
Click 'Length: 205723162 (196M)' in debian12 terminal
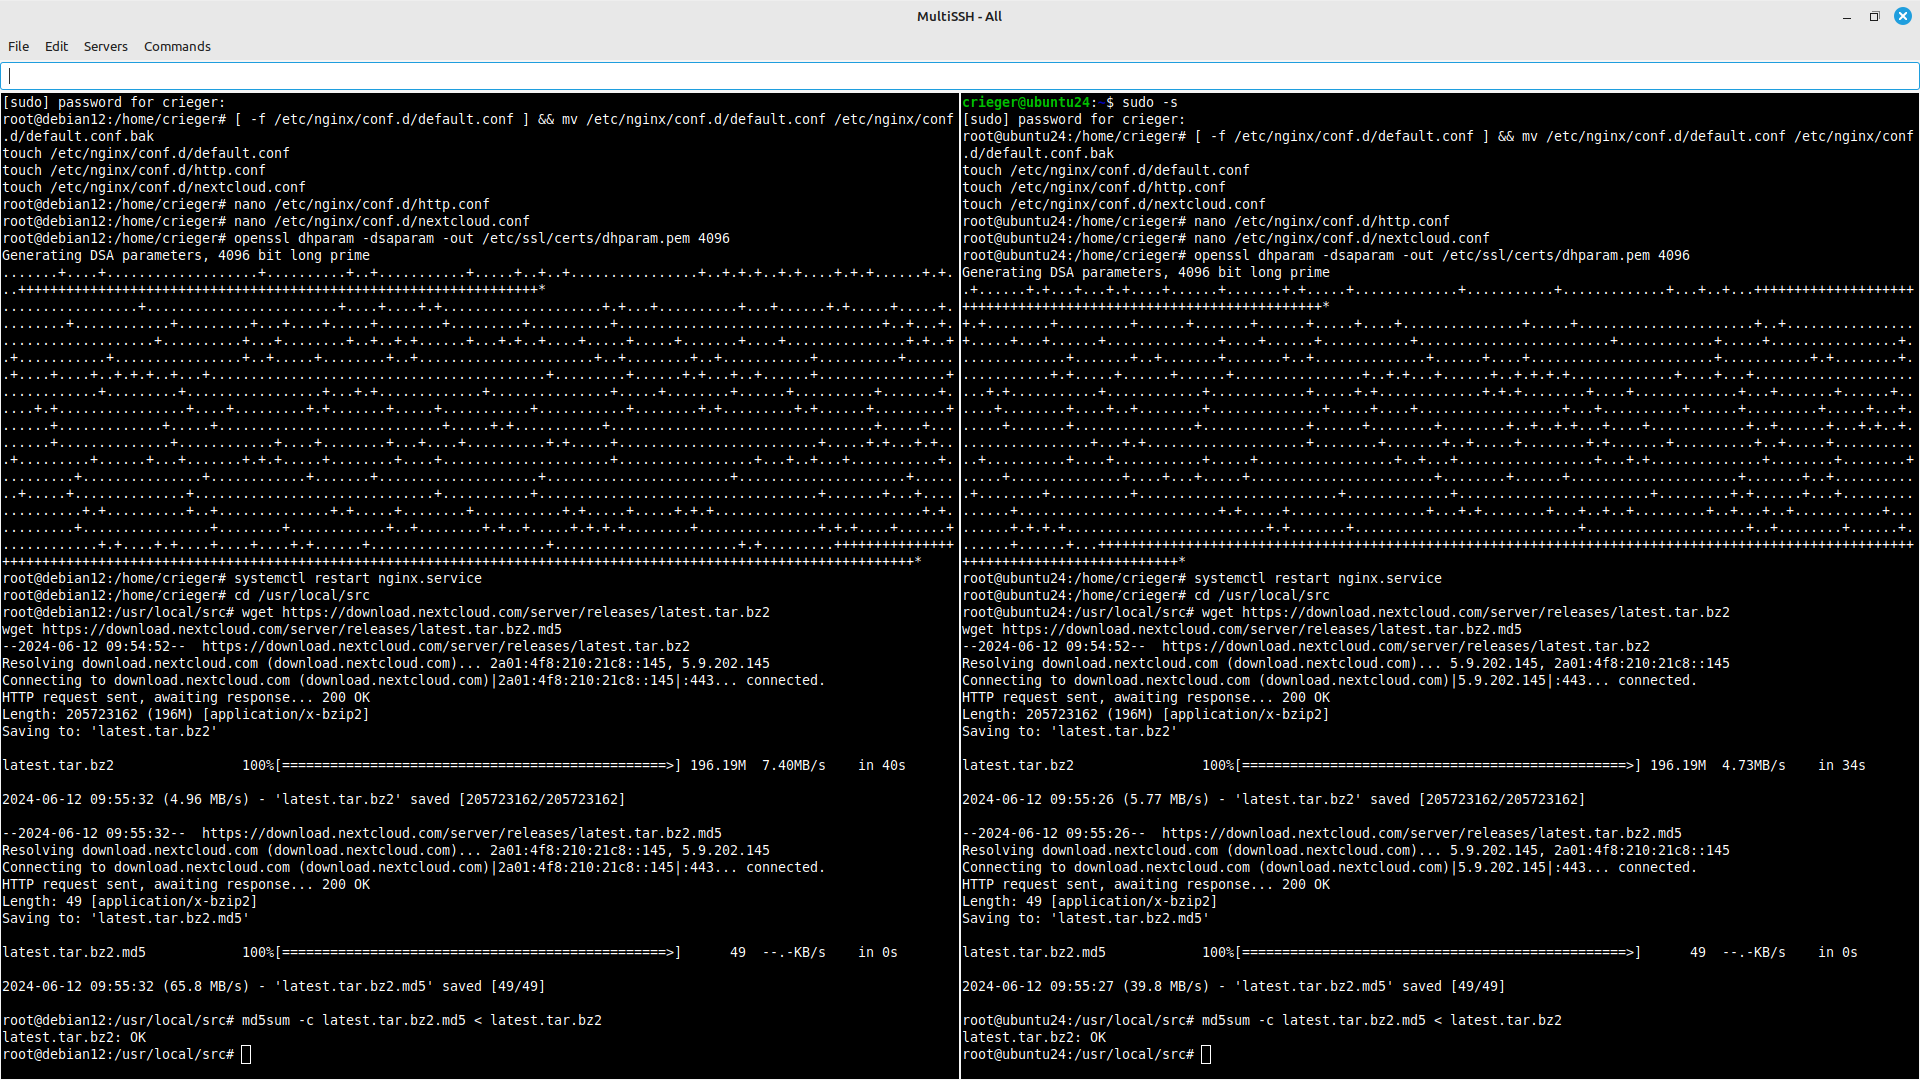pos(98,714)
